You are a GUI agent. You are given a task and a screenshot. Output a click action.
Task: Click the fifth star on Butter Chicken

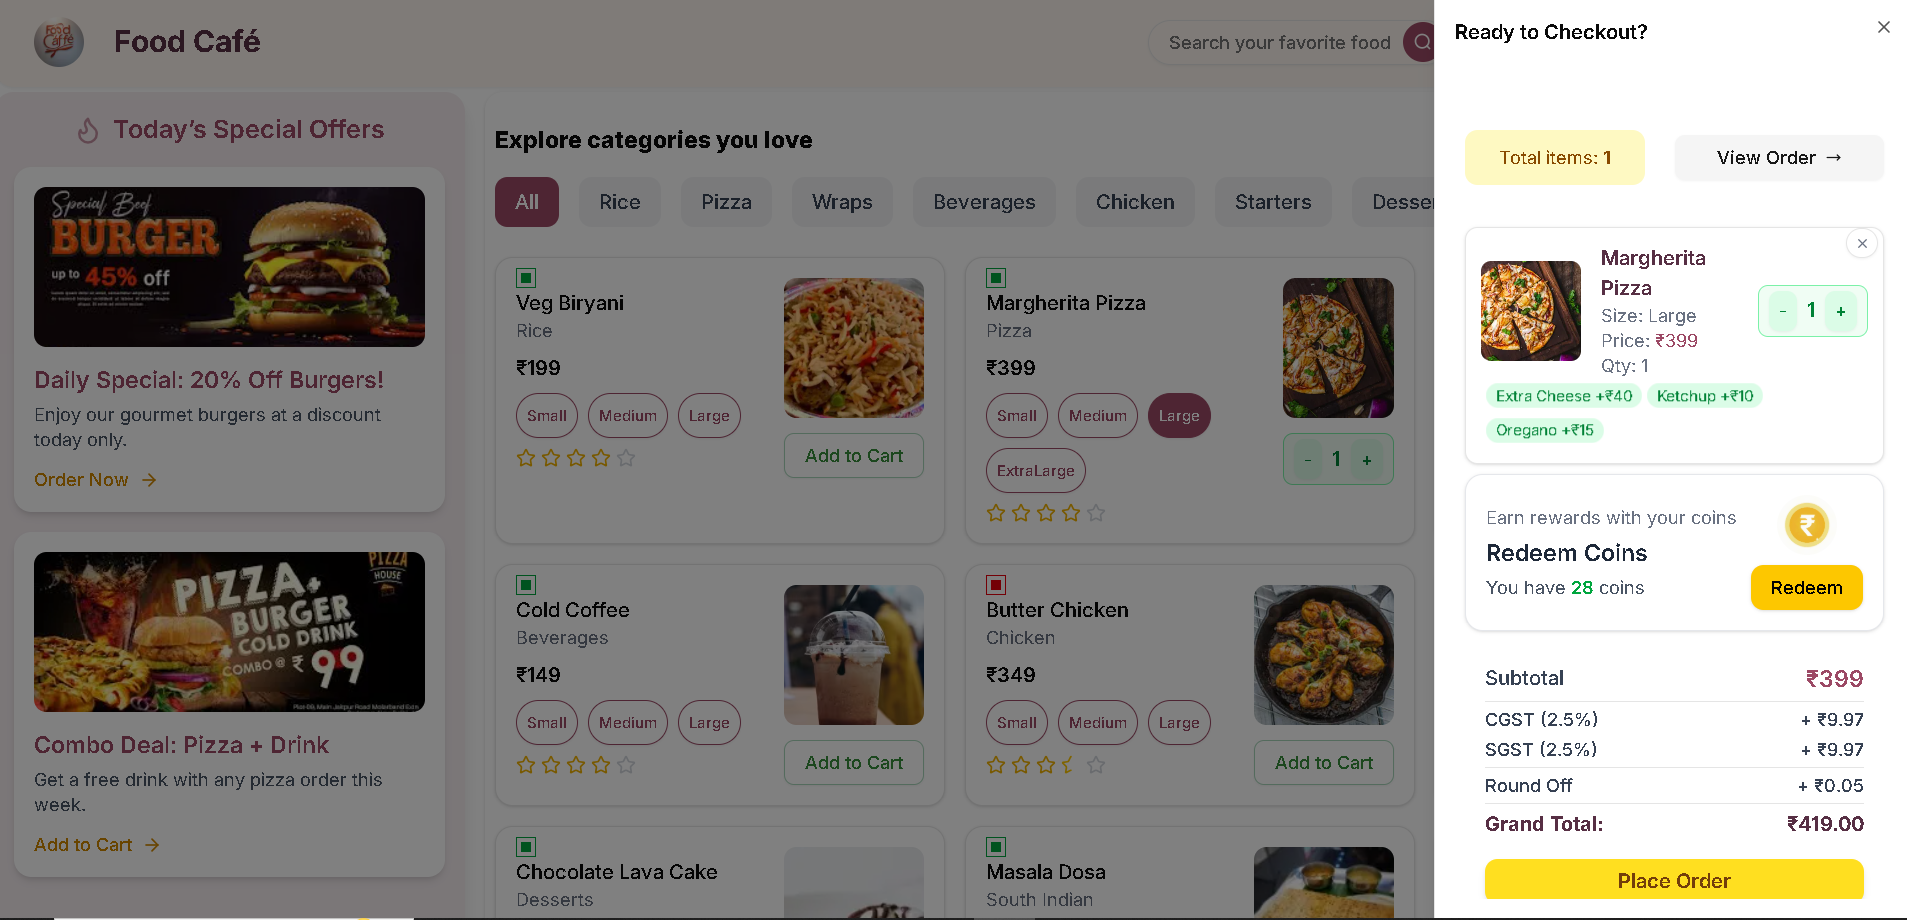[1096, 765]
